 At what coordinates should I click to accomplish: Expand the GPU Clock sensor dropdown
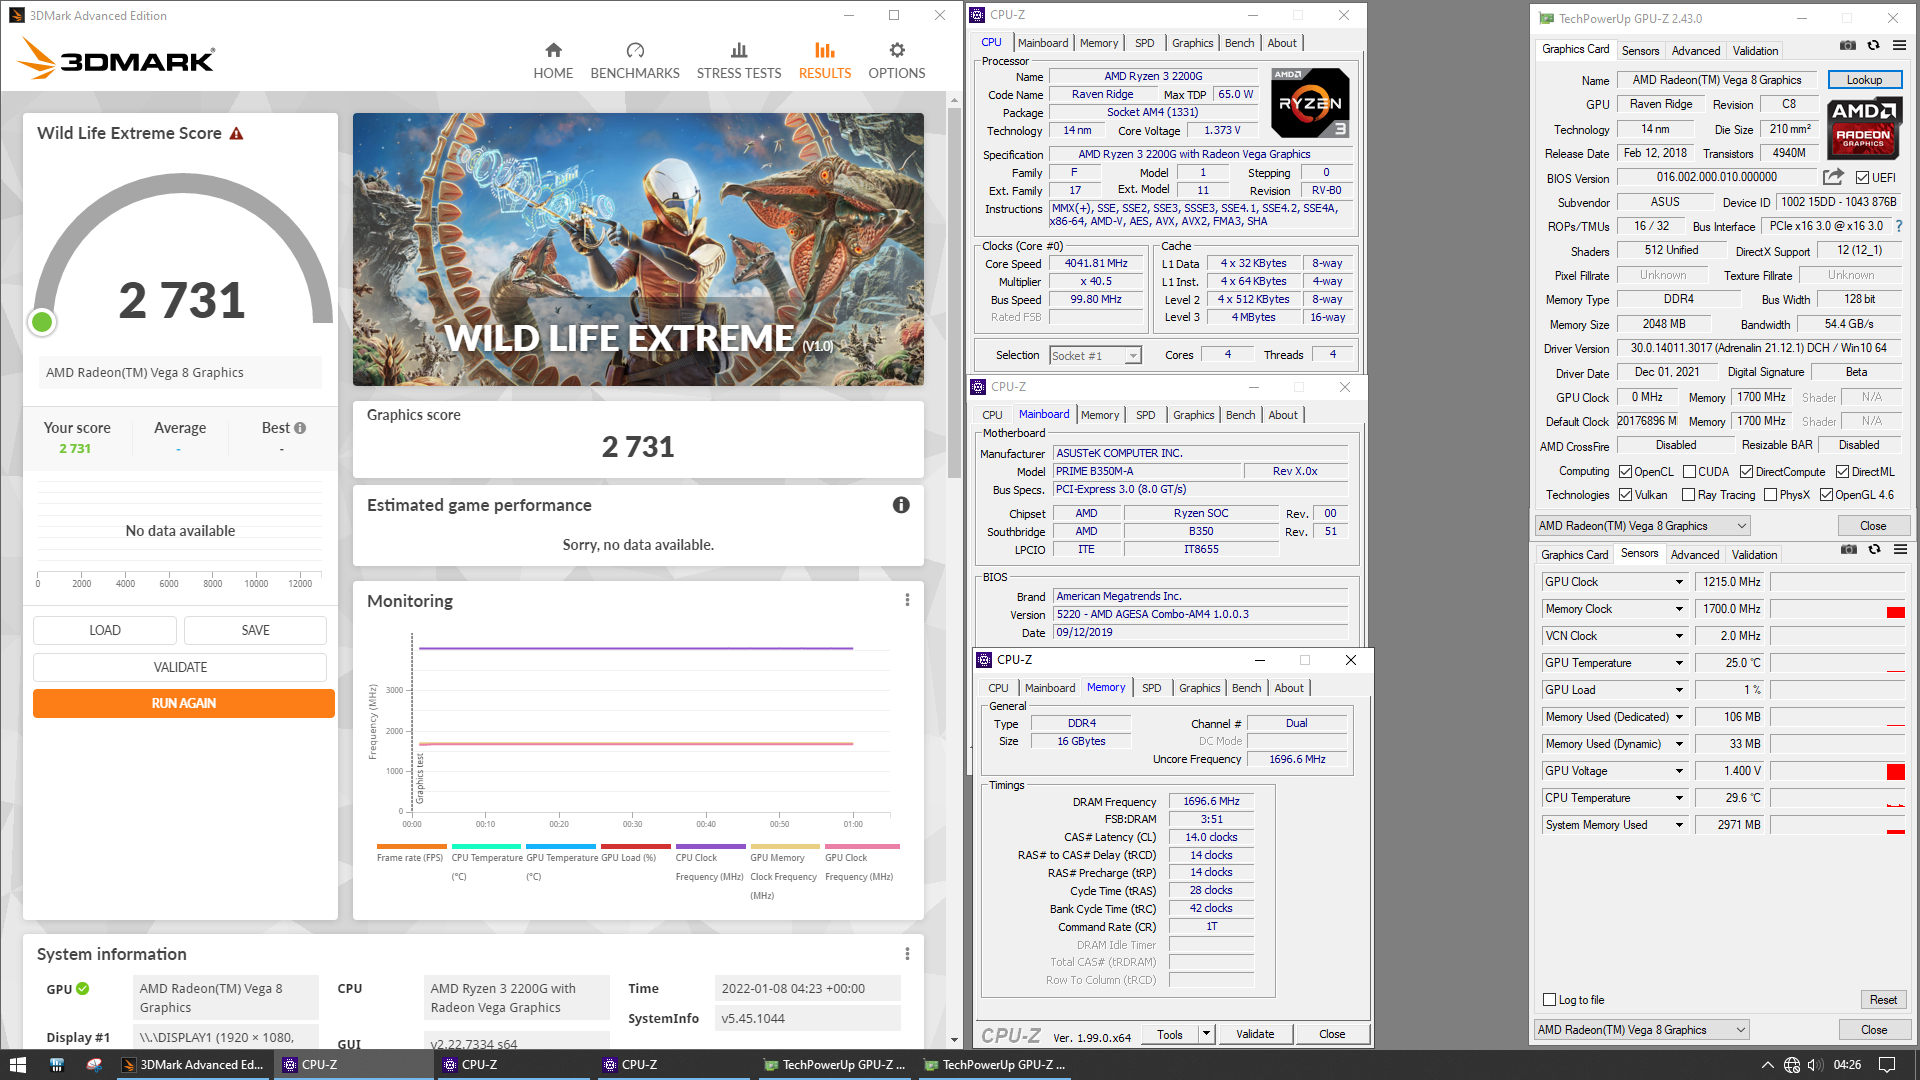point(1679,582)
